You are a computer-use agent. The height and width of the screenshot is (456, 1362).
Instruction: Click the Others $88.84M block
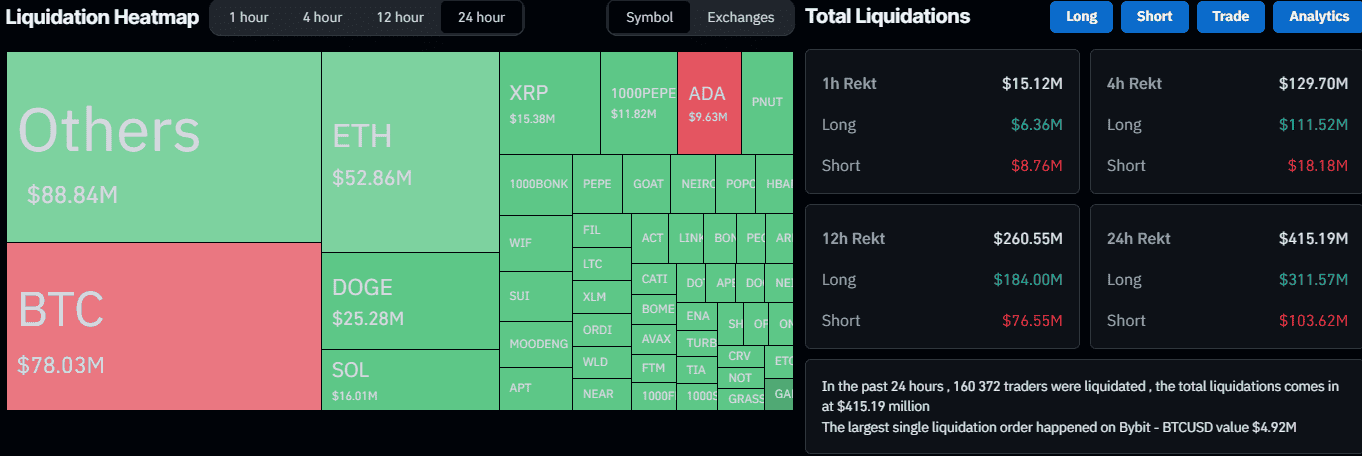point(163,147)
